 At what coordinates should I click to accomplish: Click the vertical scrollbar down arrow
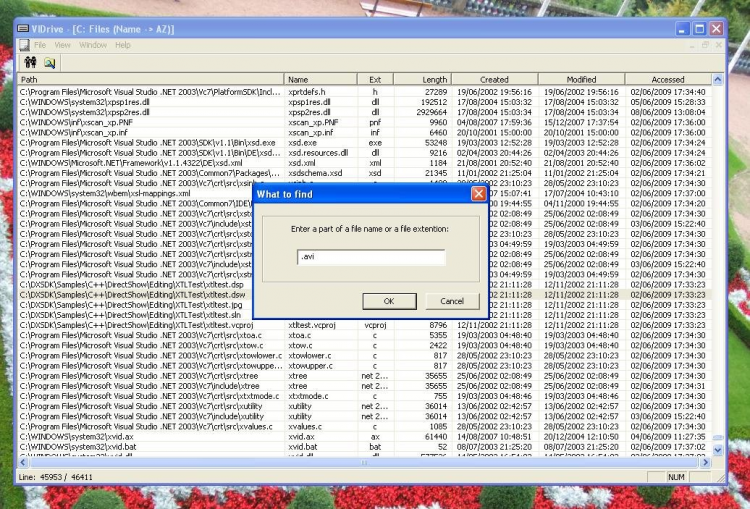[717, 450]
